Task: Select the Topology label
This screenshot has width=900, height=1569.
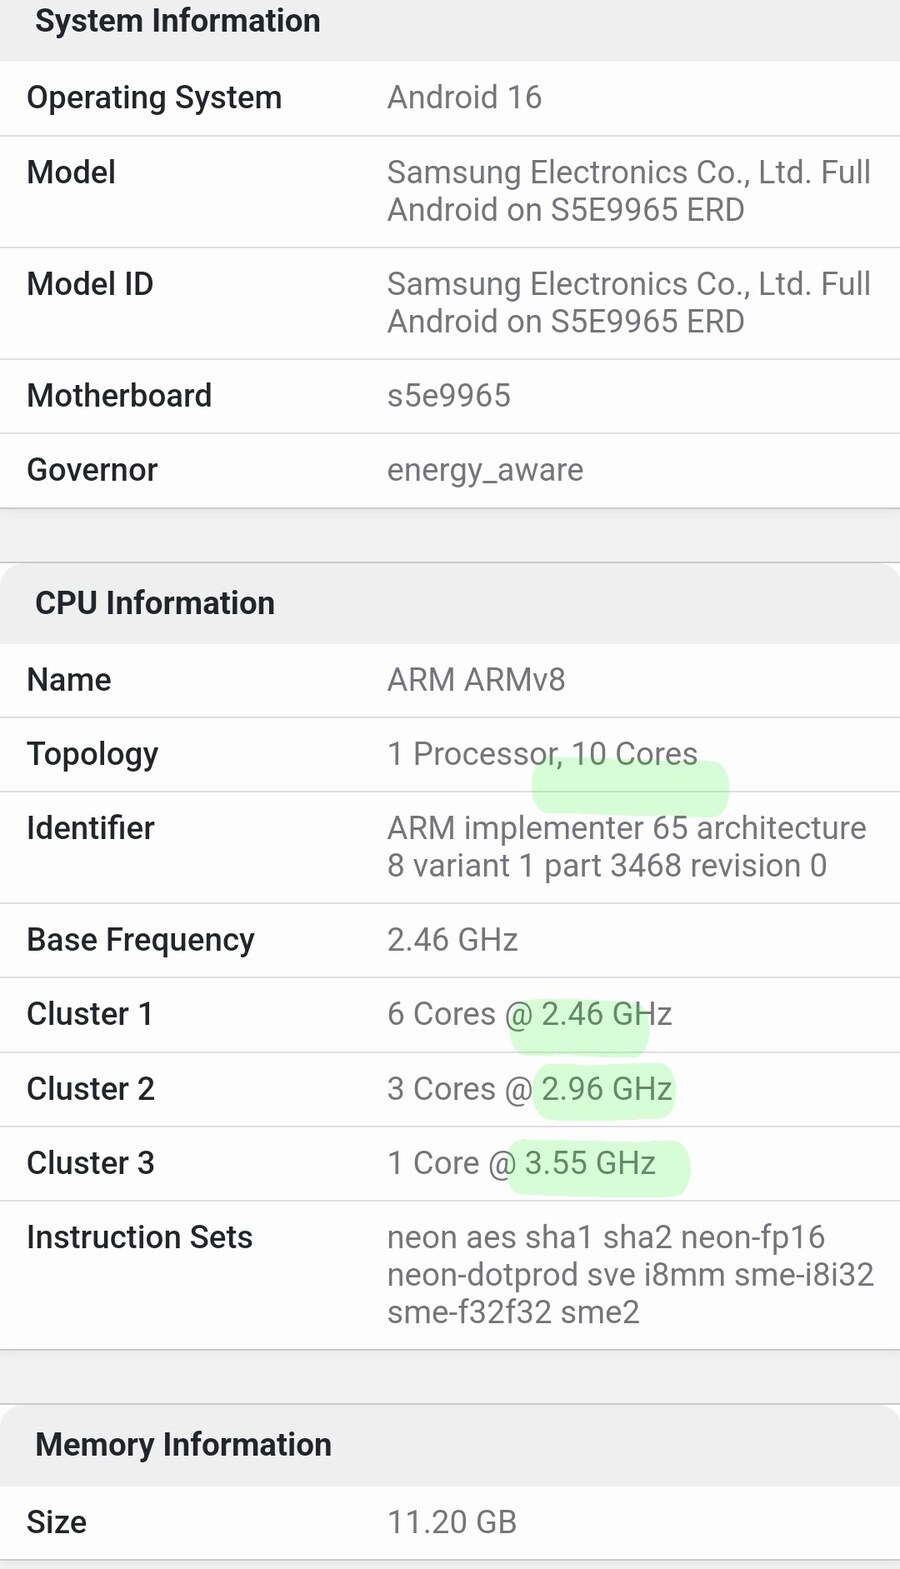Action: (92, 755)
